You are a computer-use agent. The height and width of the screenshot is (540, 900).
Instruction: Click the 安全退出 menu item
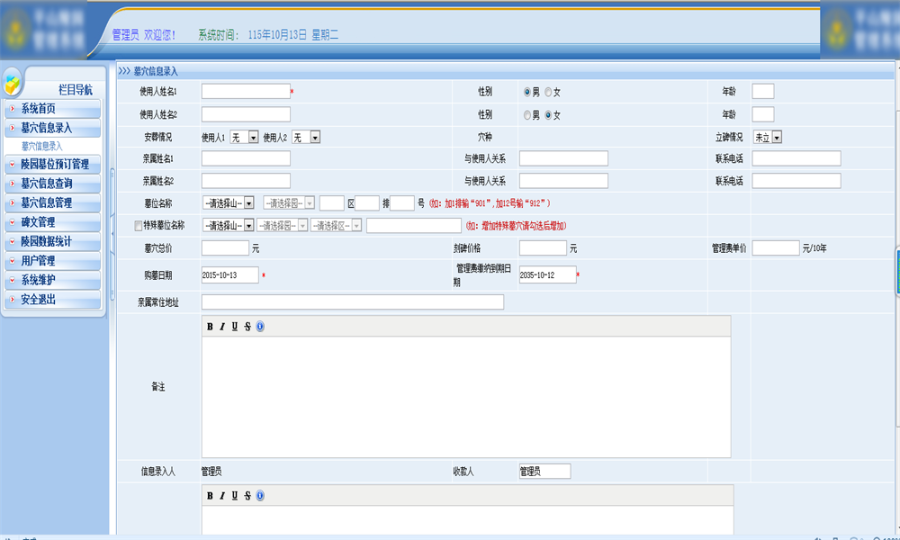point(53,300)
